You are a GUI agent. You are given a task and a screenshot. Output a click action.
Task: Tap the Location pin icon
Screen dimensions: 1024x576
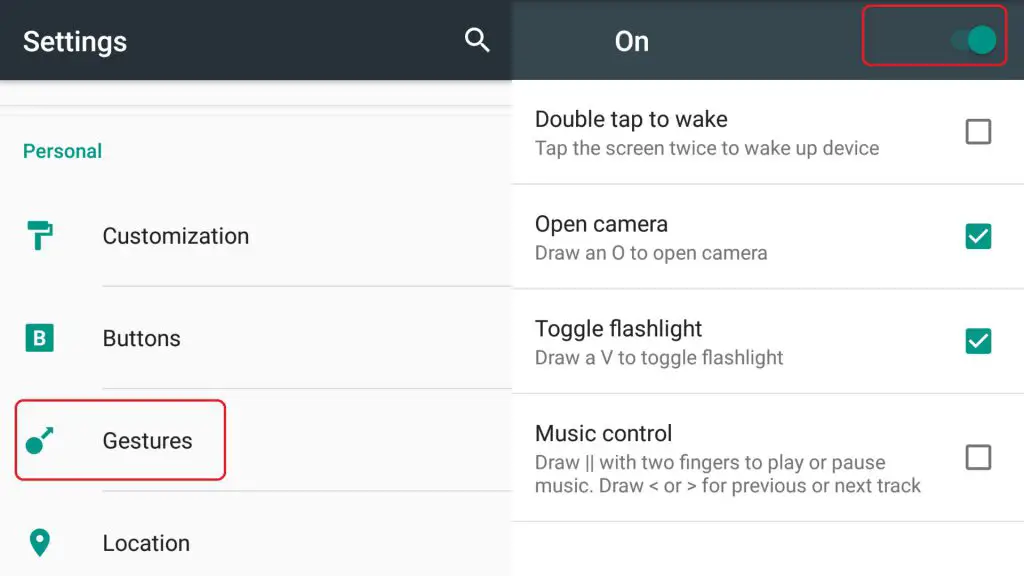coord(39,542)
